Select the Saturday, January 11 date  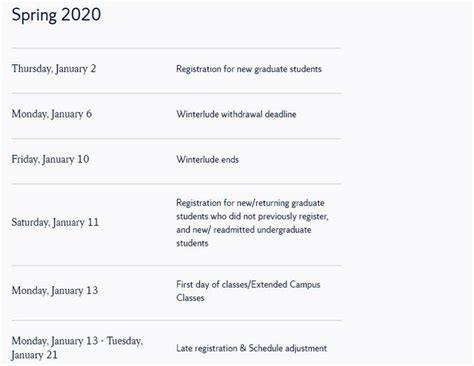coord(55,222)
